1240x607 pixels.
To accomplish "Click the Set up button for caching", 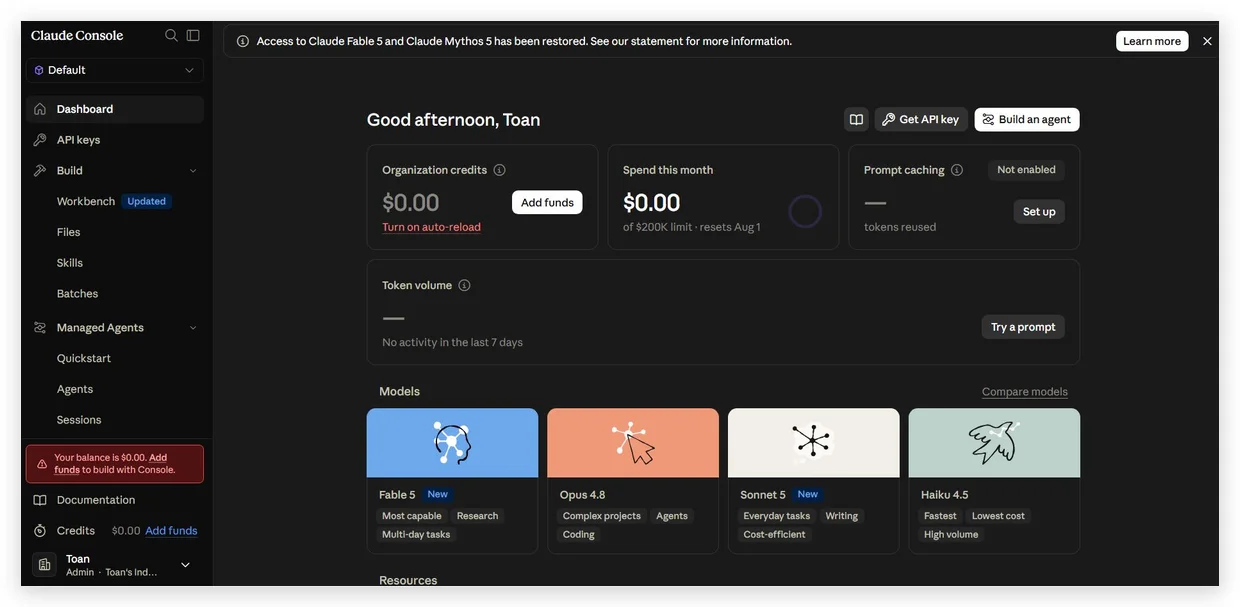I will (x=1039, y=212).
